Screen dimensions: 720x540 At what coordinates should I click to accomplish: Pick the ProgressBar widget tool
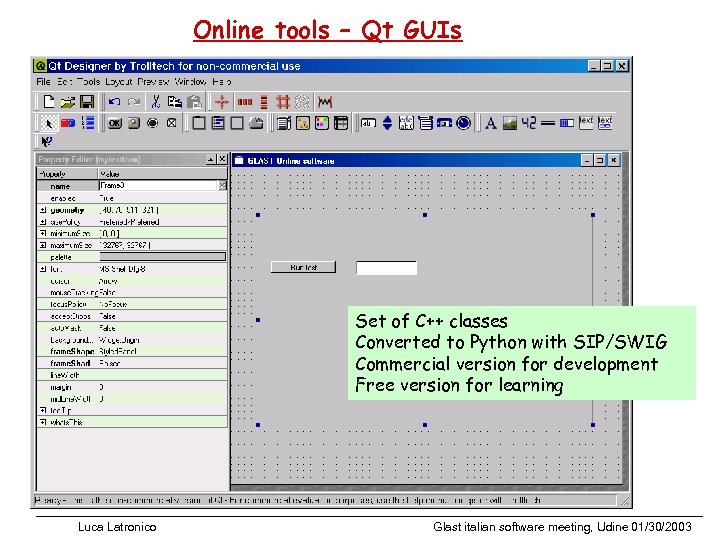567,123
